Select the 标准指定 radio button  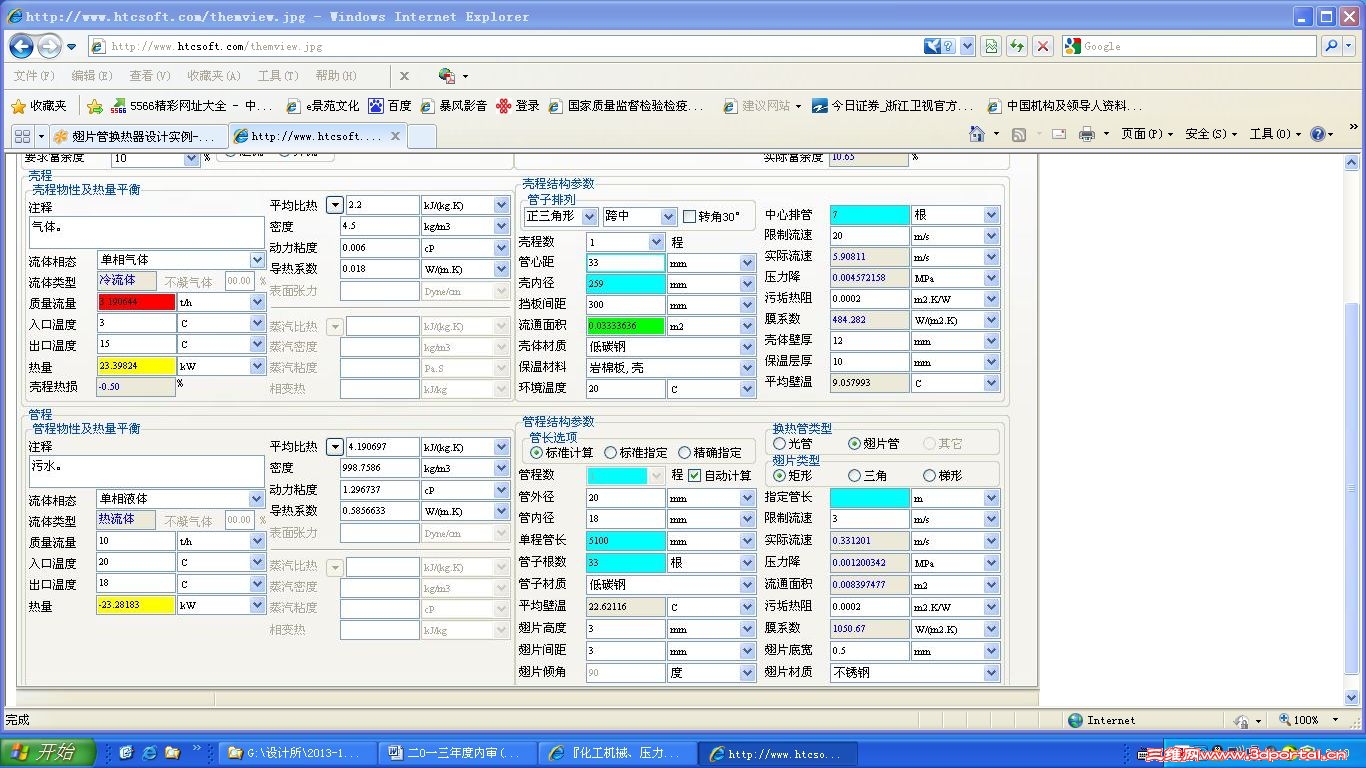(x=610, y=452)
